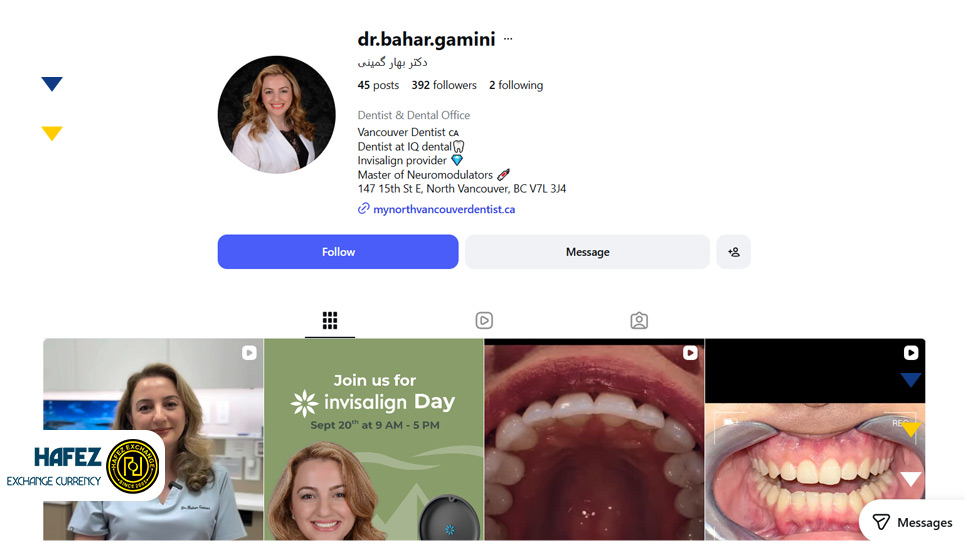Click the link icon before the website URL
This screenshot has width=967, height=550.
pyautogui.click(x=363, y=209)
